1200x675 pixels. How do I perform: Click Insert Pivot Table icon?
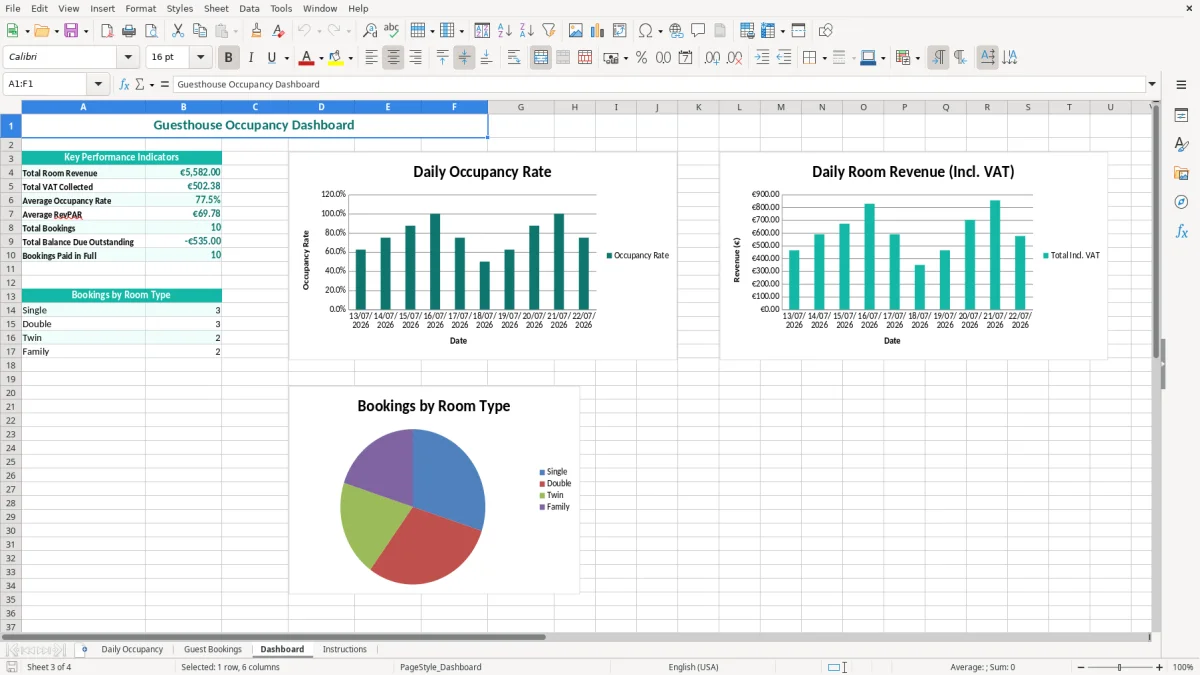point(620,31)
